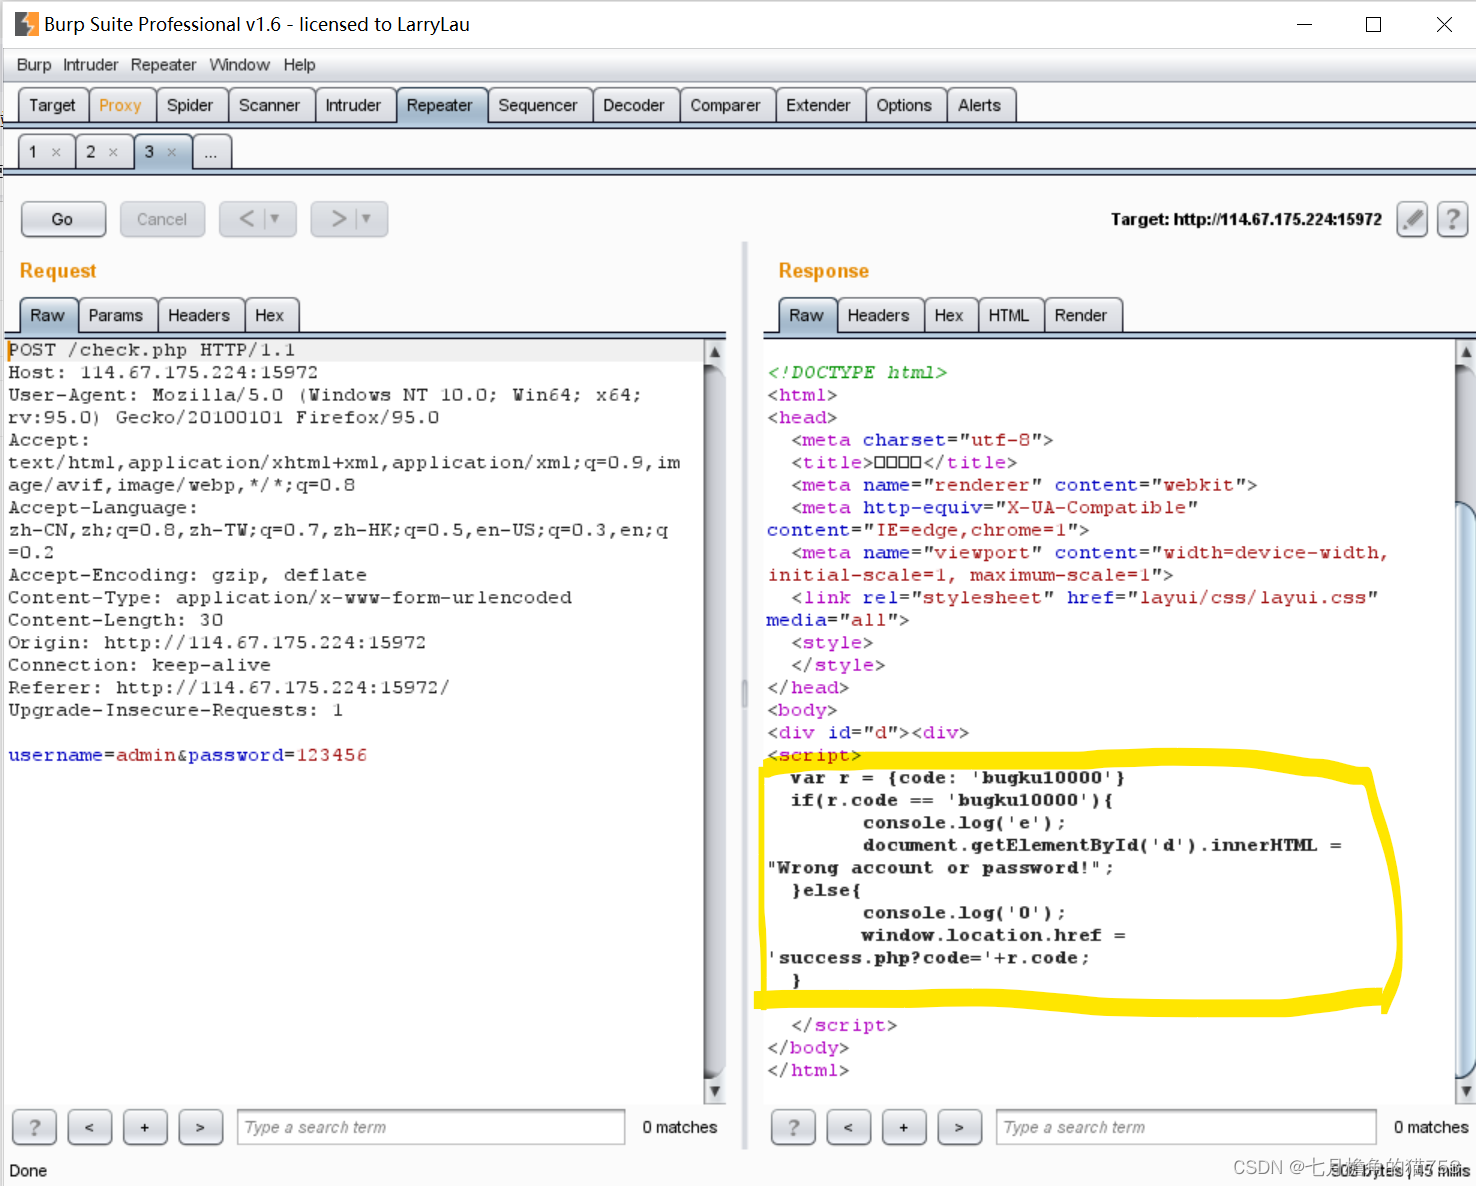Click the Content-Length: 30 header line
This screenshot has height=1186, width=1476.
(116, 620)
